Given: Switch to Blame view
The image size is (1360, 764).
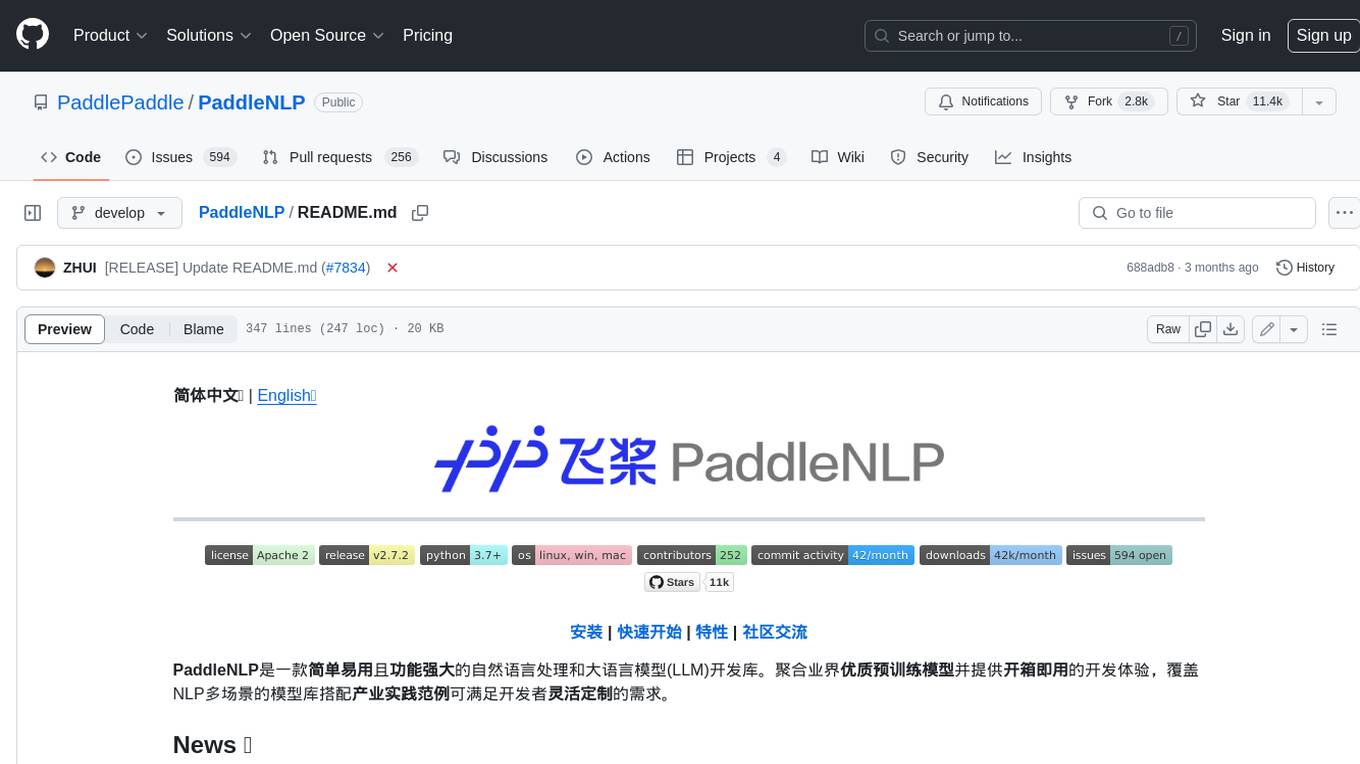Looking at the screenshot, I should coord(203,329).
